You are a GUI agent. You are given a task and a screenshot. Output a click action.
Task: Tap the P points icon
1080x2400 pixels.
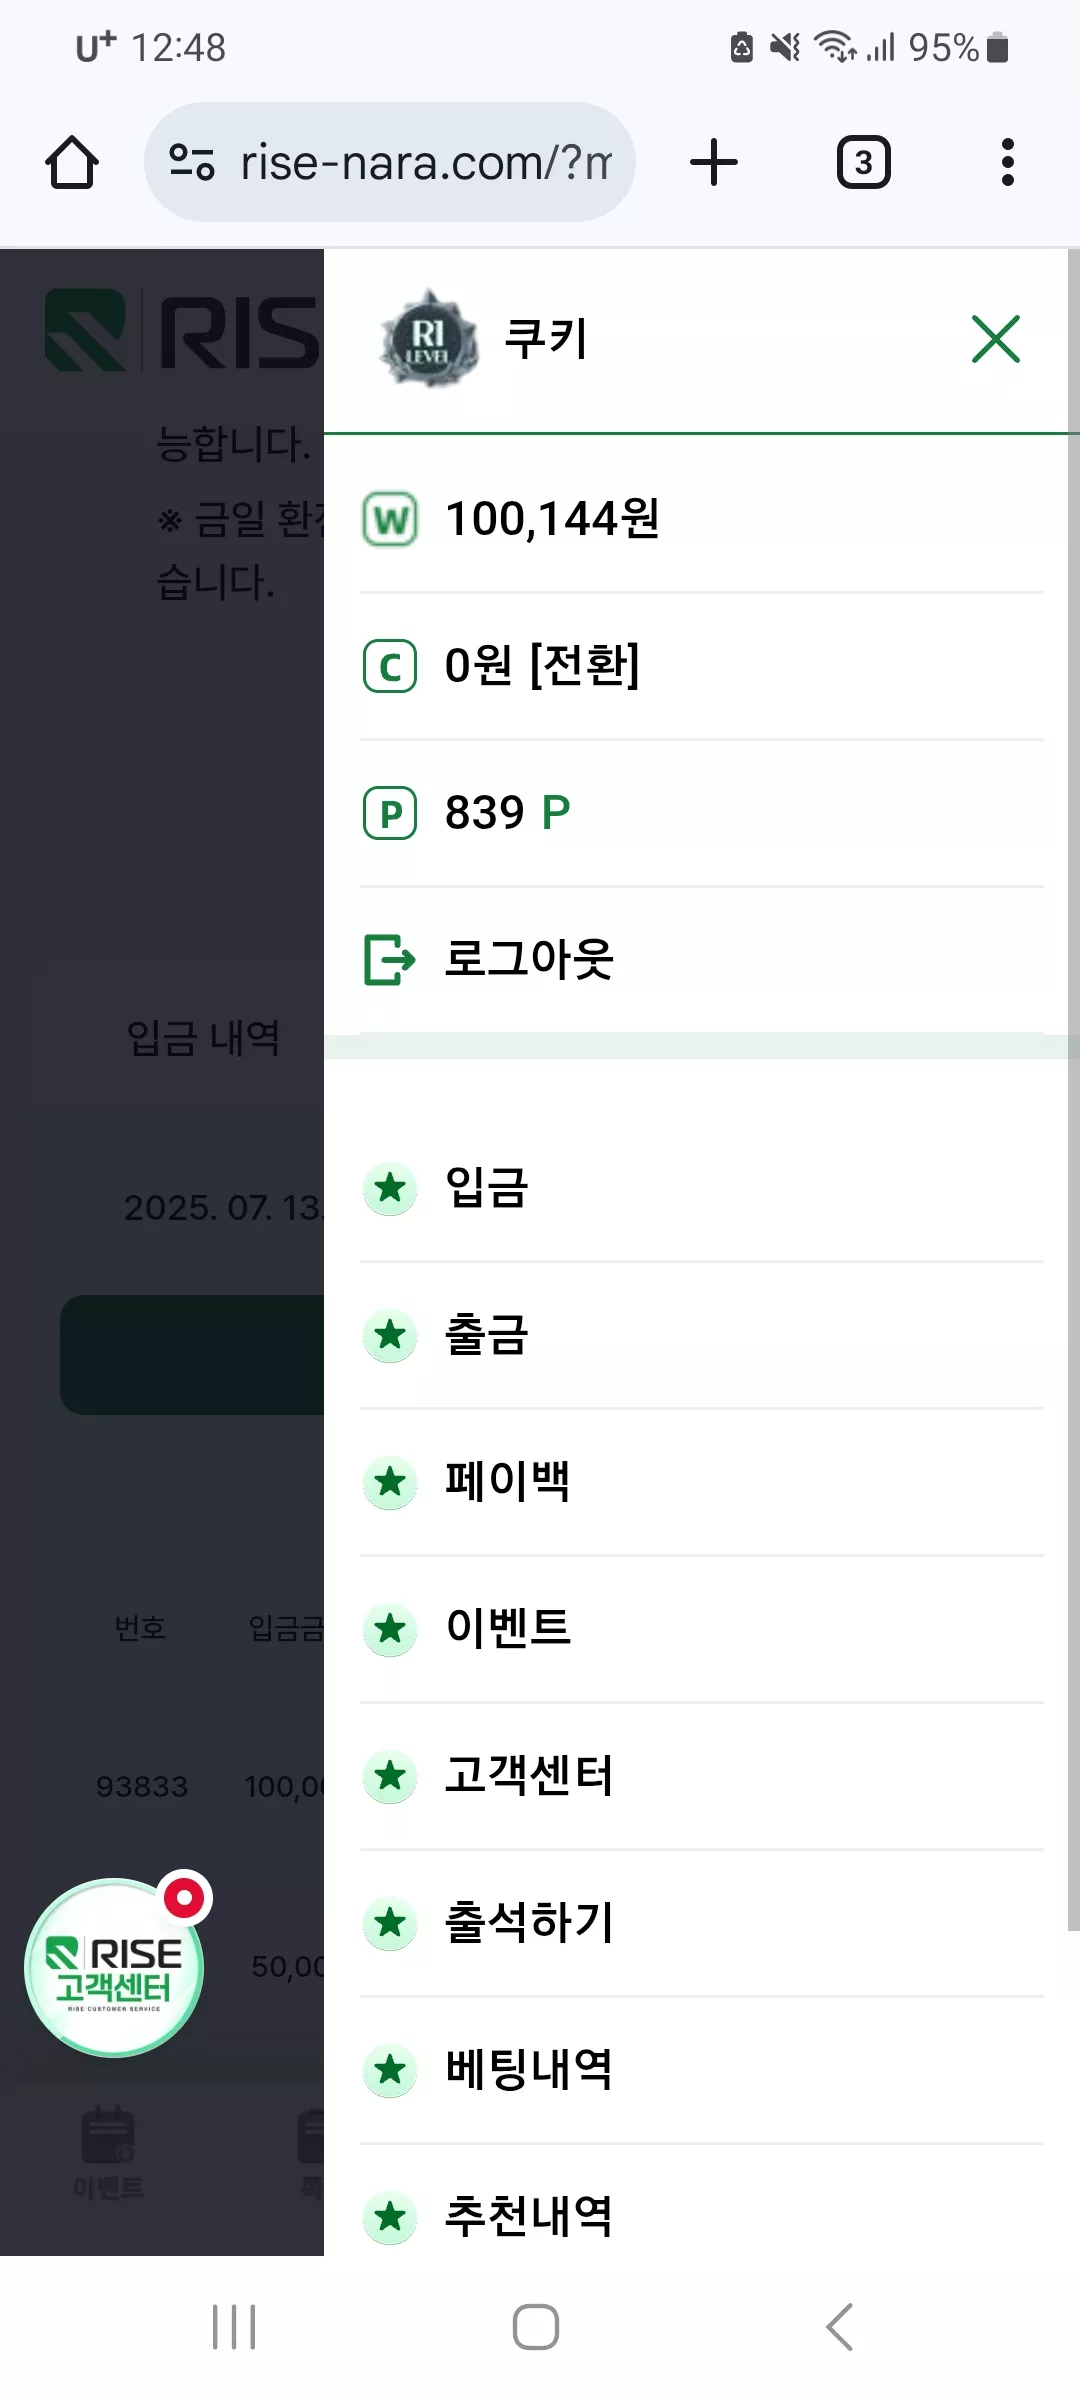click(x=390, y=814)
